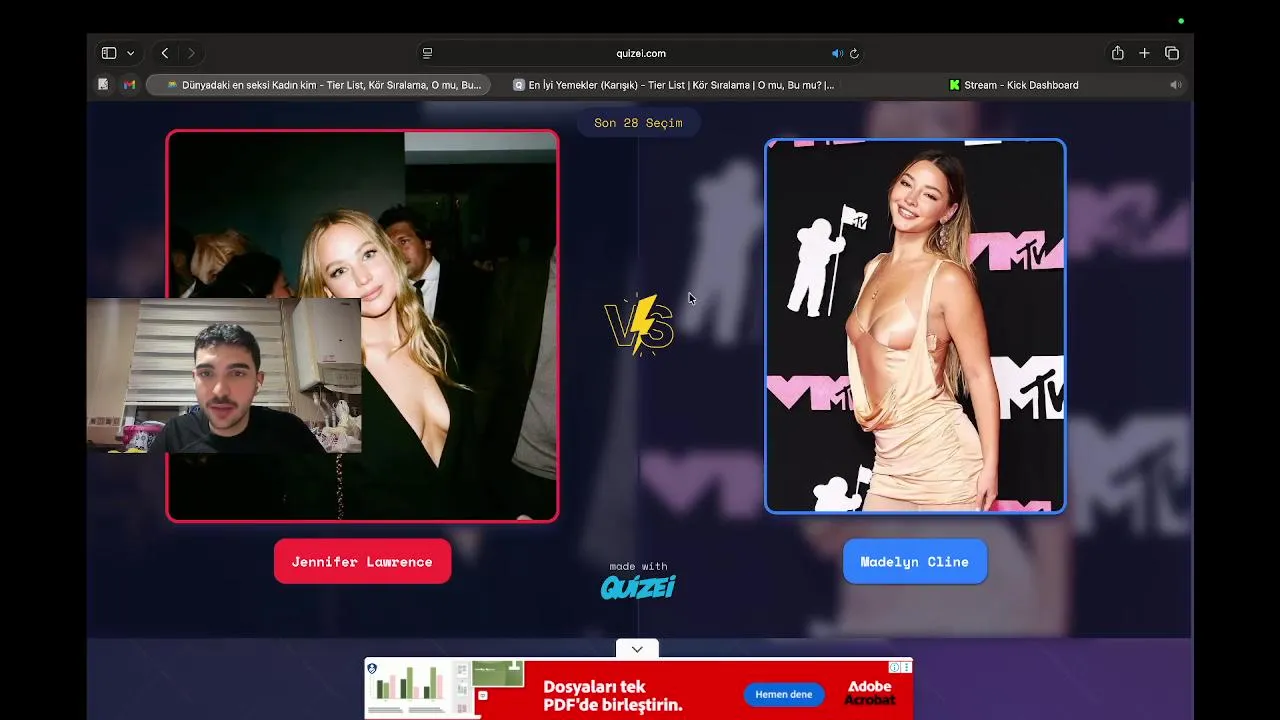The height and width of the screenshot is (720, 1280).
Task: Open a new tab
Action: pyautogui.click(x=1145, y=53)
